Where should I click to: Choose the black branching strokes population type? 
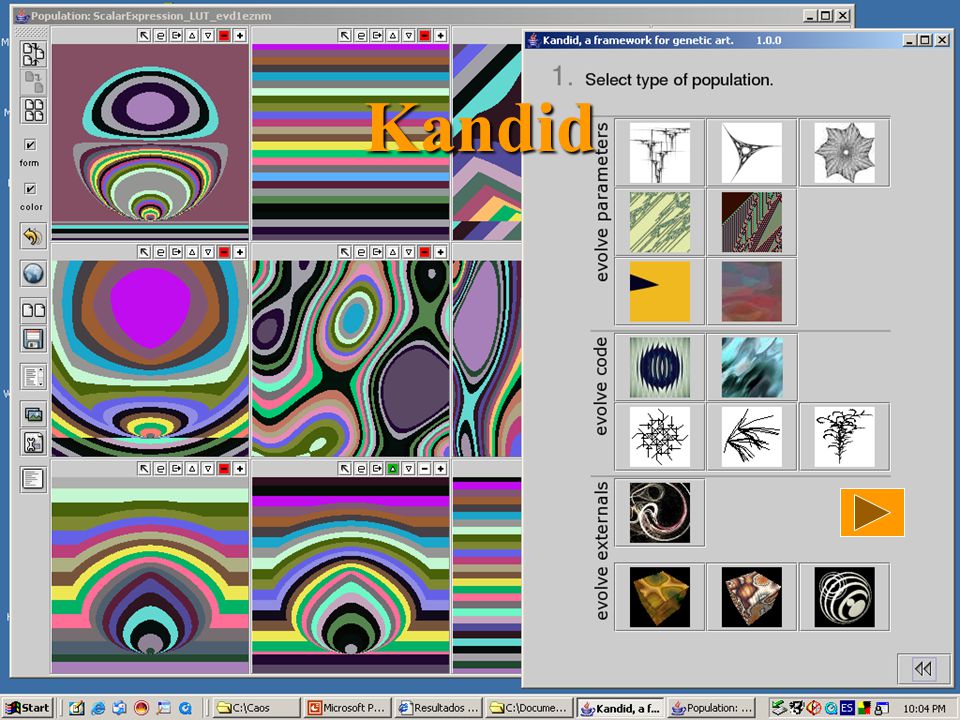752,437
